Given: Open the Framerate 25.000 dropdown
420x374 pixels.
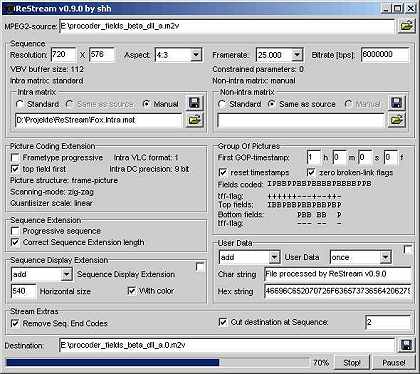Looking at the screenshot, I should click(x=297, y=54).
